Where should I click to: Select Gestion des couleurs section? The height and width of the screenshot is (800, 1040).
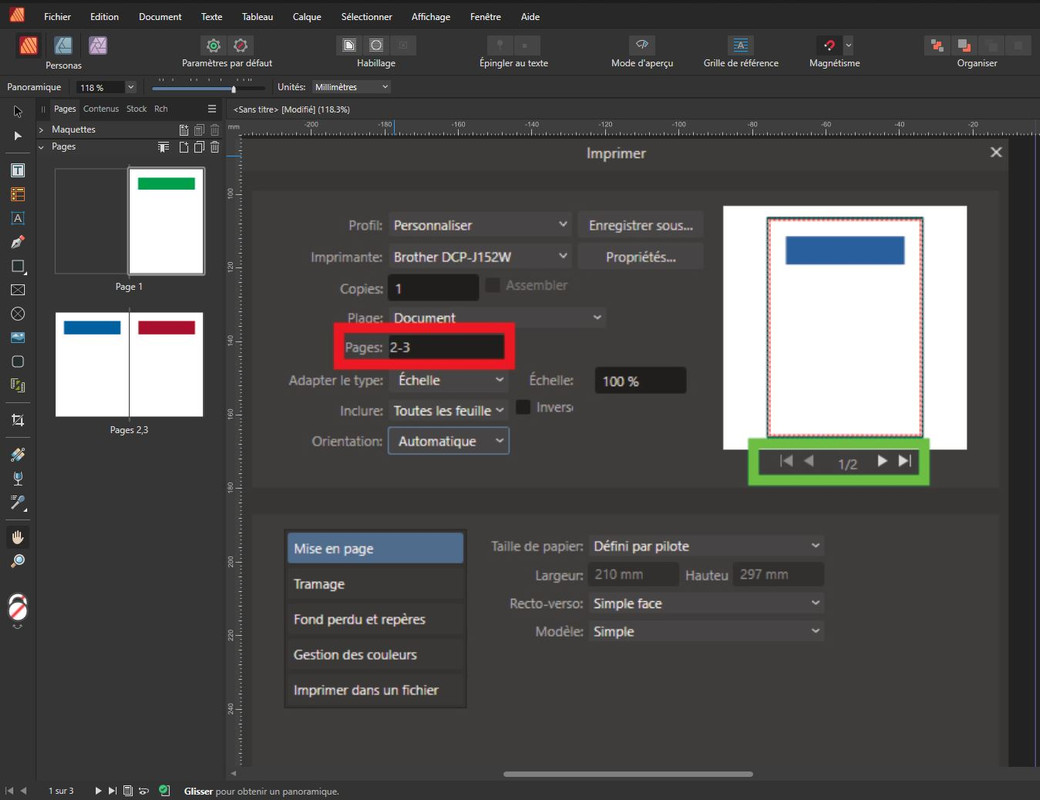click(x=375, y=655)
